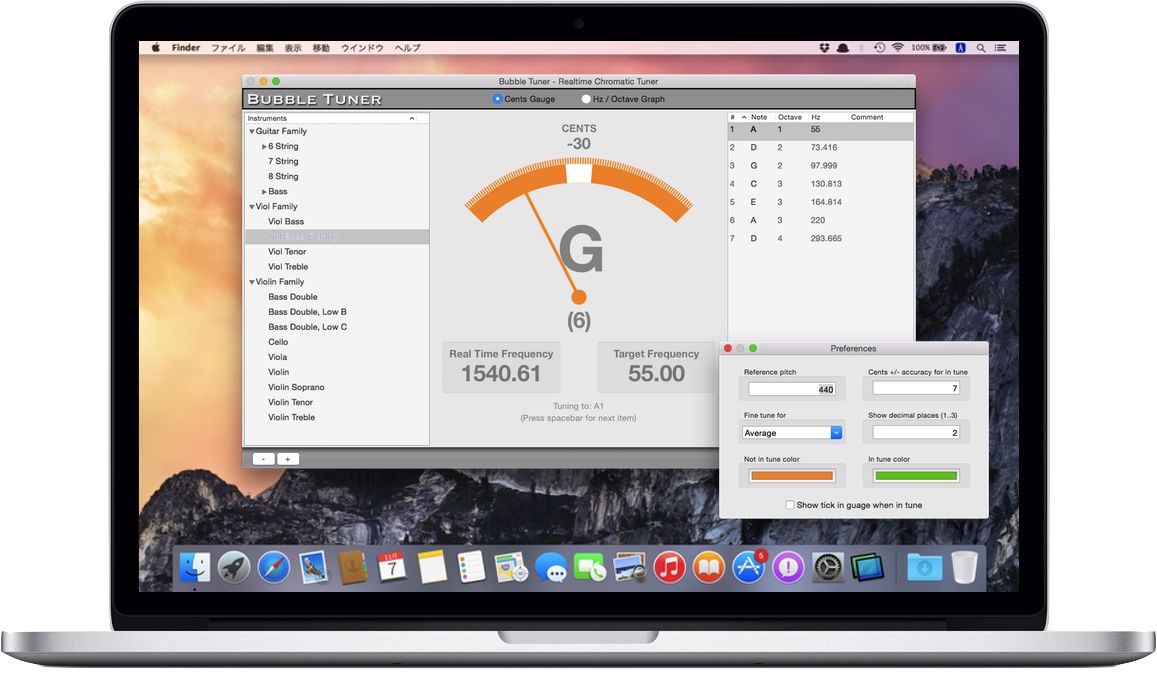The height and width of the screenshot is (677, 1157).
Task: Click the Reference pitch field showing 440
Action: (x=792, y=389)
